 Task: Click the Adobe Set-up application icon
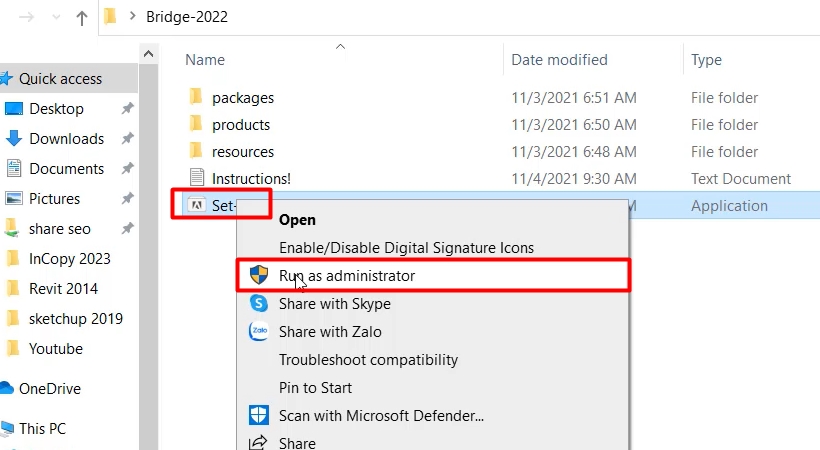point(197,206)
